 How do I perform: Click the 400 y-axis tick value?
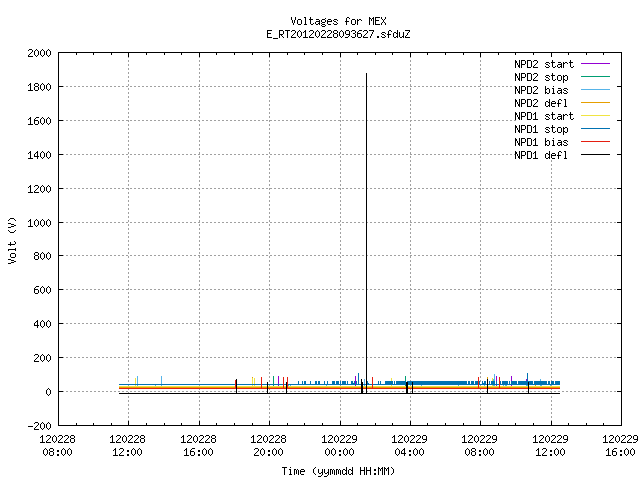(42, 324)
